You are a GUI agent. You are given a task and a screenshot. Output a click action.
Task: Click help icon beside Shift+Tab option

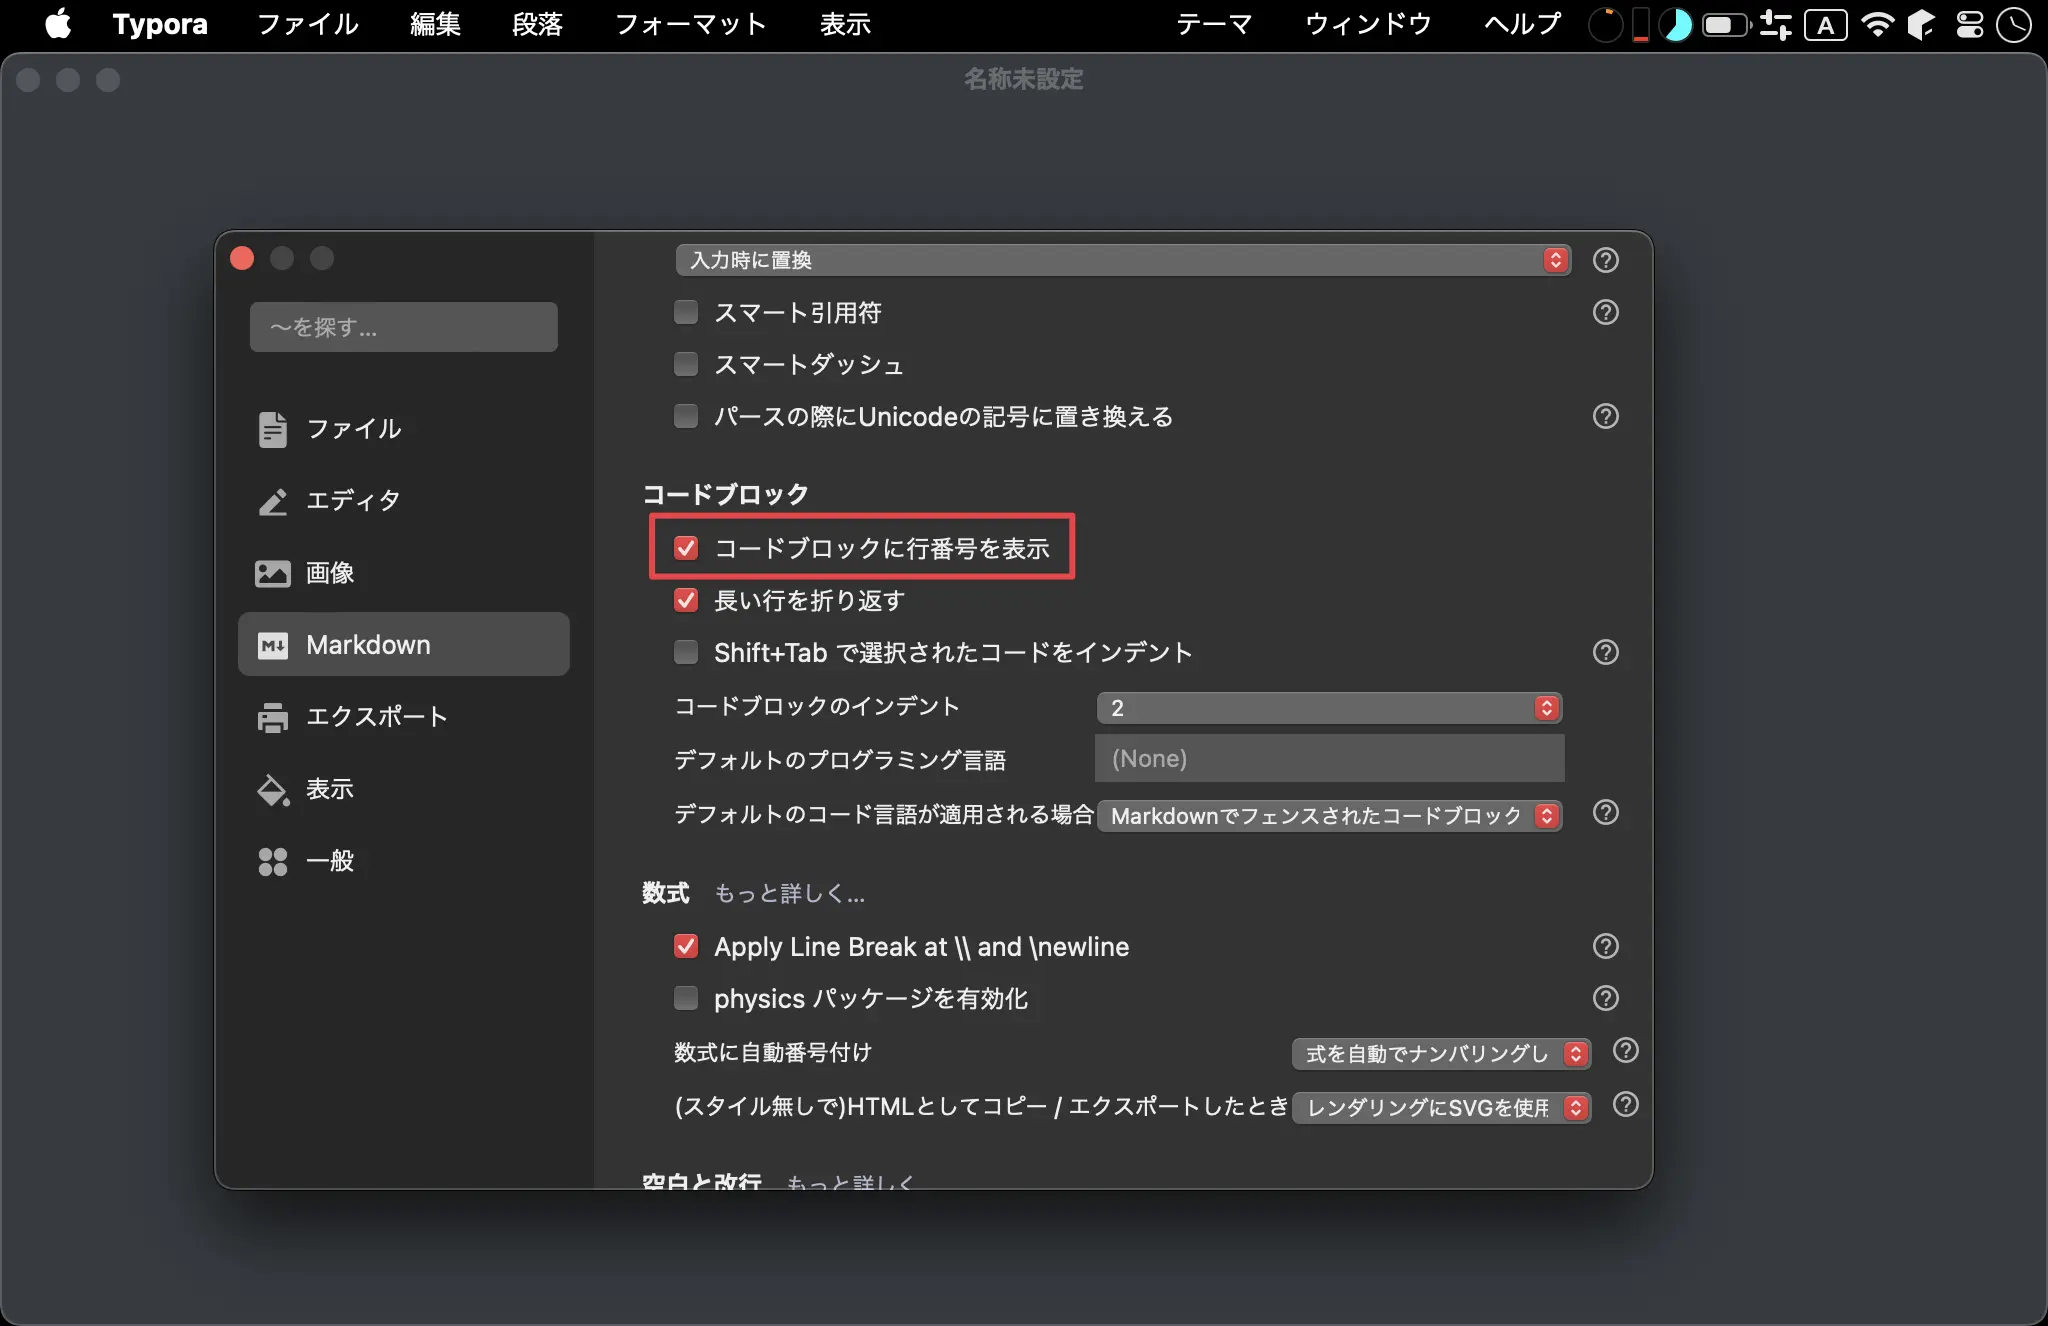(x=1606, y=652)
